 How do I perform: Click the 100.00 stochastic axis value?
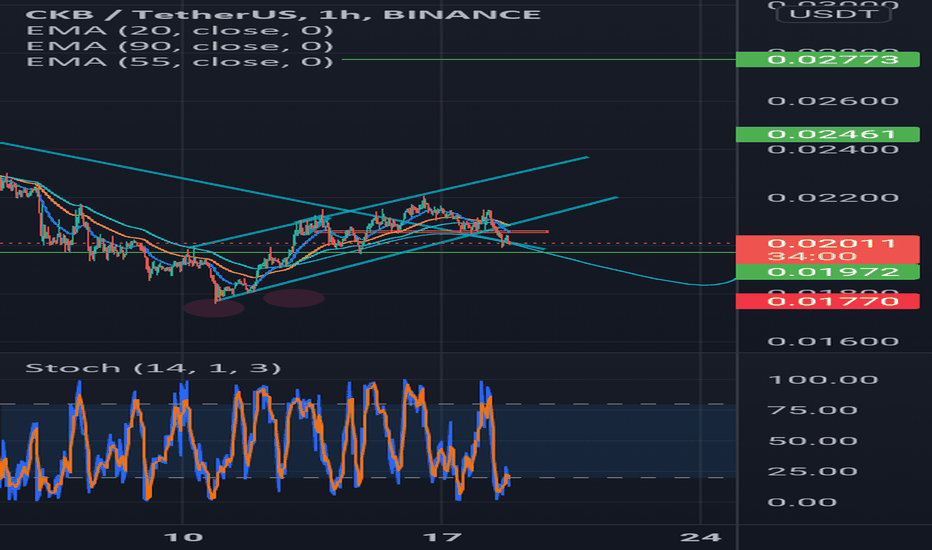[x=823, y=379]
